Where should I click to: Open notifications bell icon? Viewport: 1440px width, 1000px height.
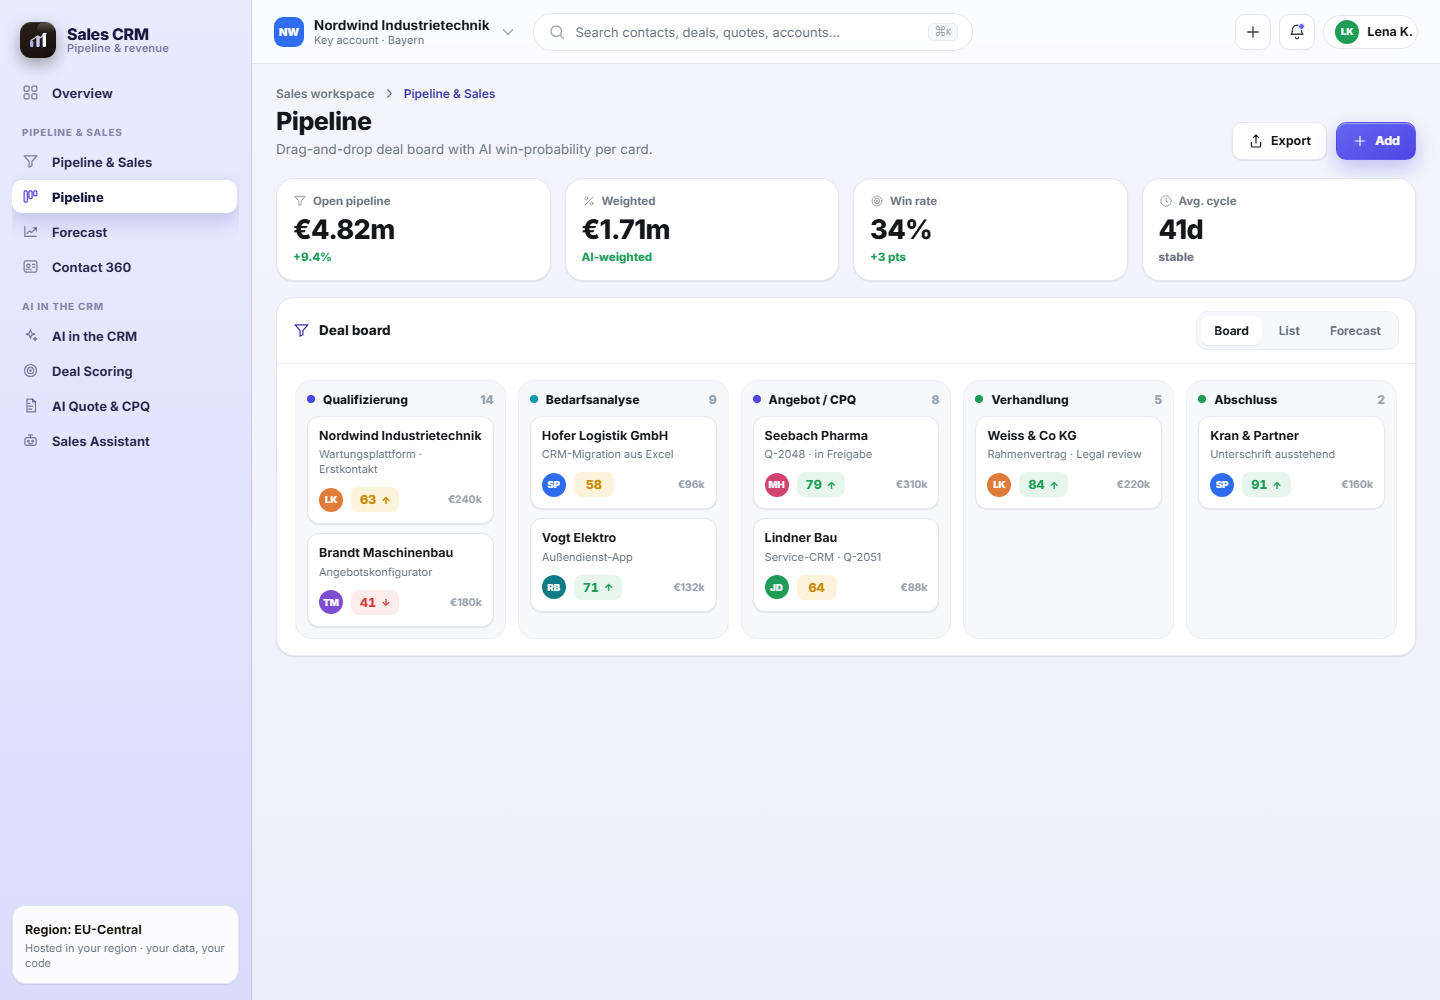tap(1297, 32)
